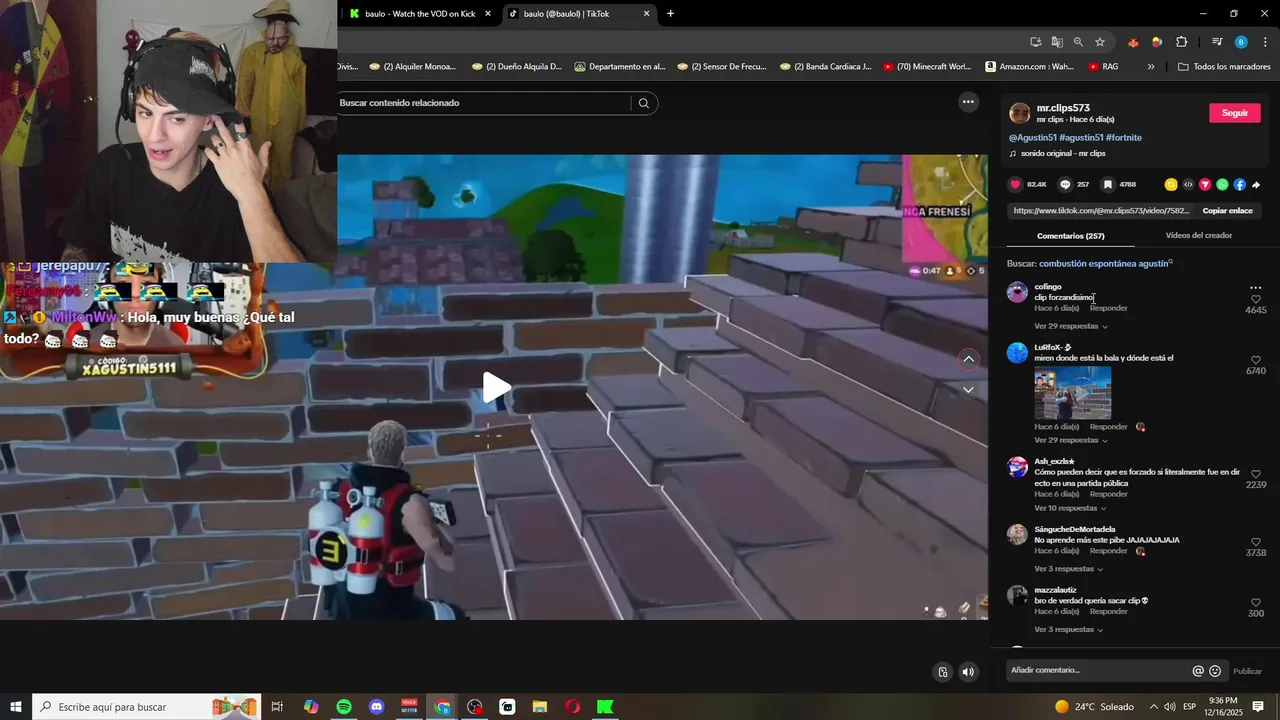
Task: Expand 3 replies under mazzalautiz's comment
Action: click(x=1069, y=630)
